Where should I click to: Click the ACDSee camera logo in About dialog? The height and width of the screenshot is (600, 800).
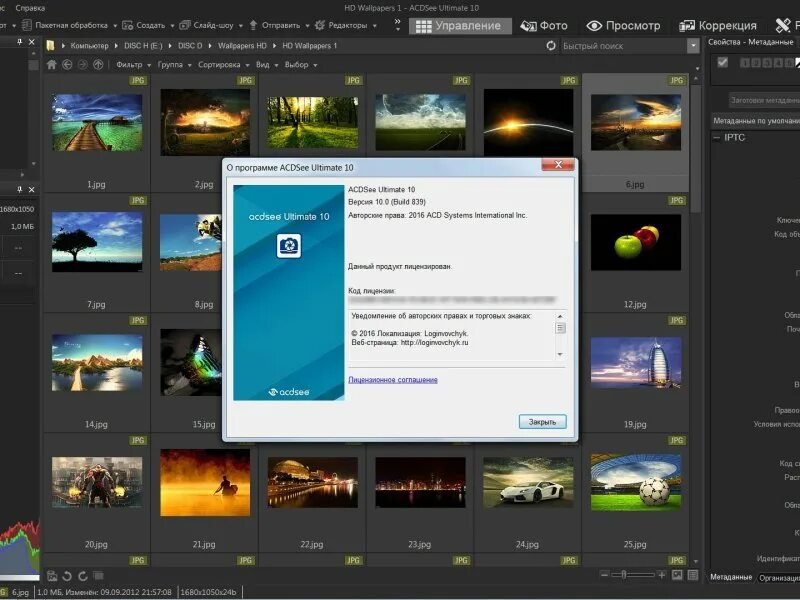pyautogui.click(x=289, y=246)
